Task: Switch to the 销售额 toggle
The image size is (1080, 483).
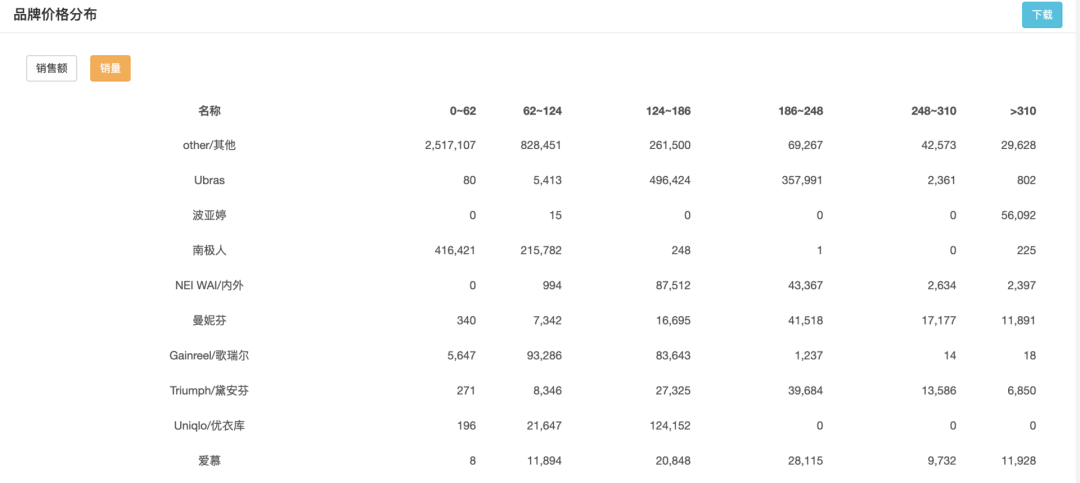Action: (x=51, y=68)
